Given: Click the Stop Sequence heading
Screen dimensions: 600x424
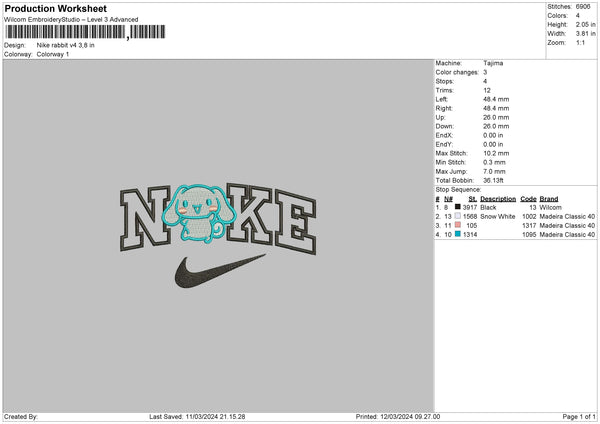Looking at the screenshot, I should pos(458,190).
